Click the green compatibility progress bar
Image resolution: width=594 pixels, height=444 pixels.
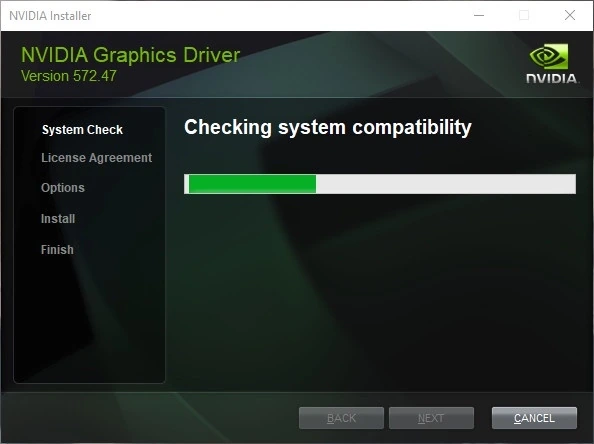click(x=380, y=184)
